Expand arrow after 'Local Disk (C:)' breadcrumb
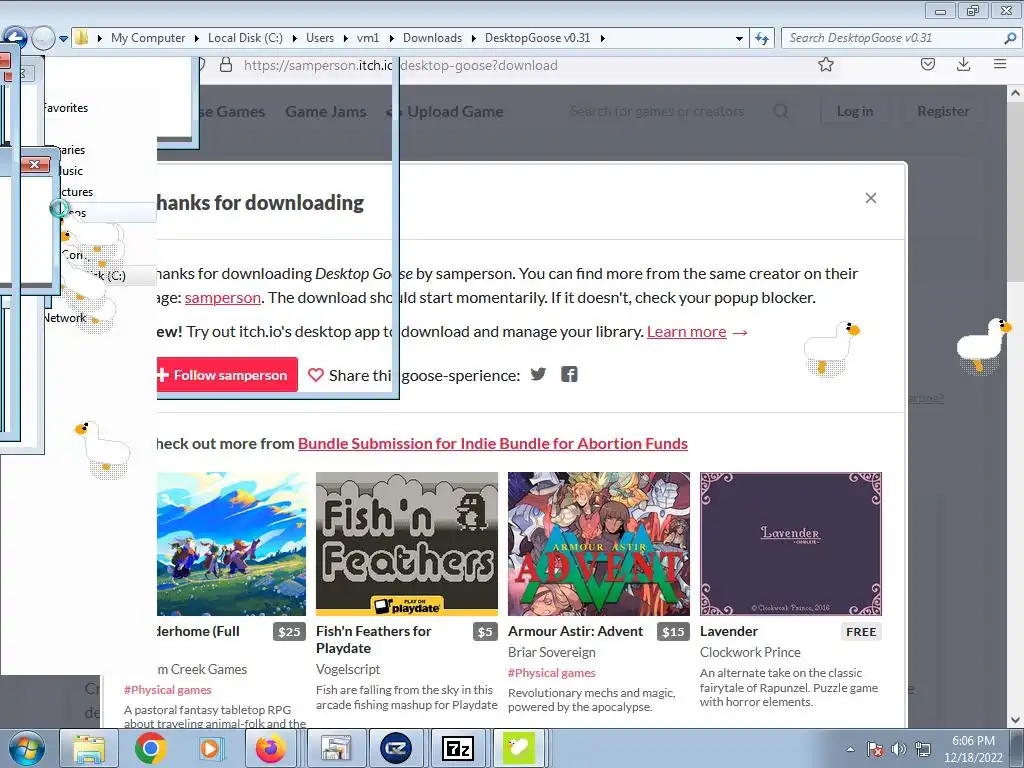1024x768 pixels. [x=295, y=38]
